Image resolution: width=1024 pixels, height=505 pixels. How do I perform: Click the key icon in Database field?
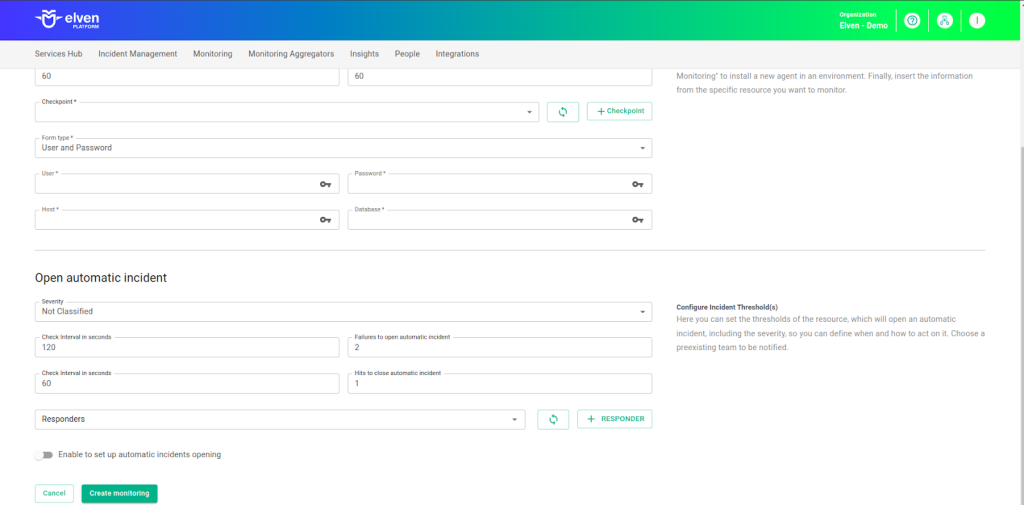[x=637, y=220]
